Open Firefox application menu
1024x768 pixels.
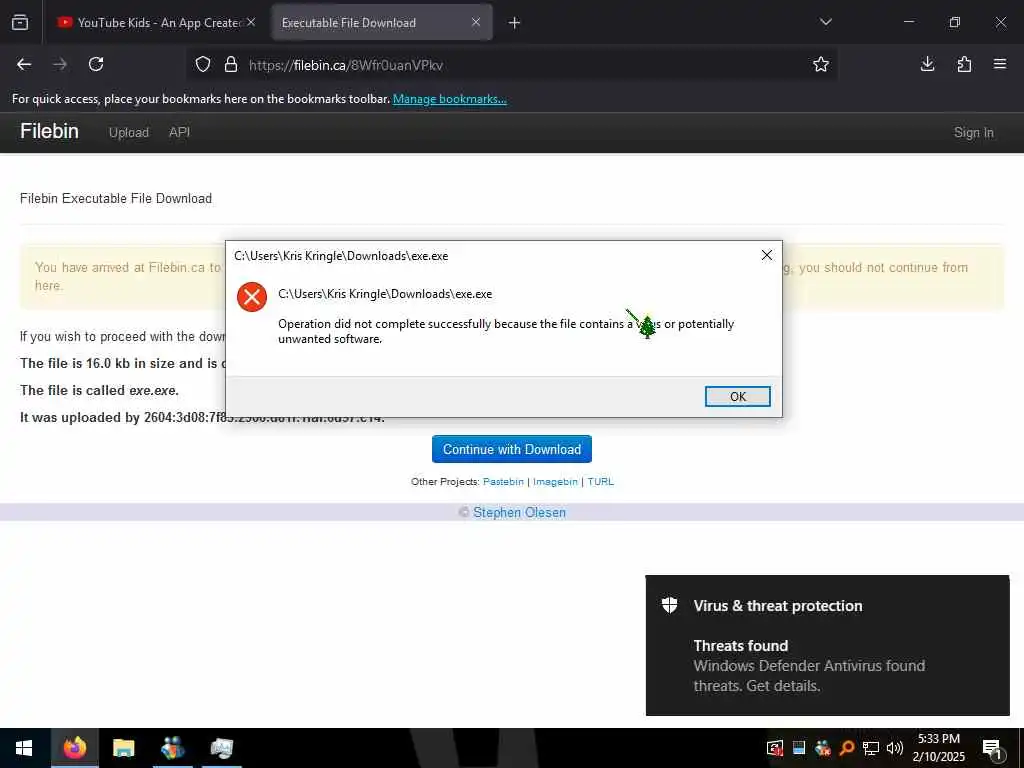coord(1000,64)
